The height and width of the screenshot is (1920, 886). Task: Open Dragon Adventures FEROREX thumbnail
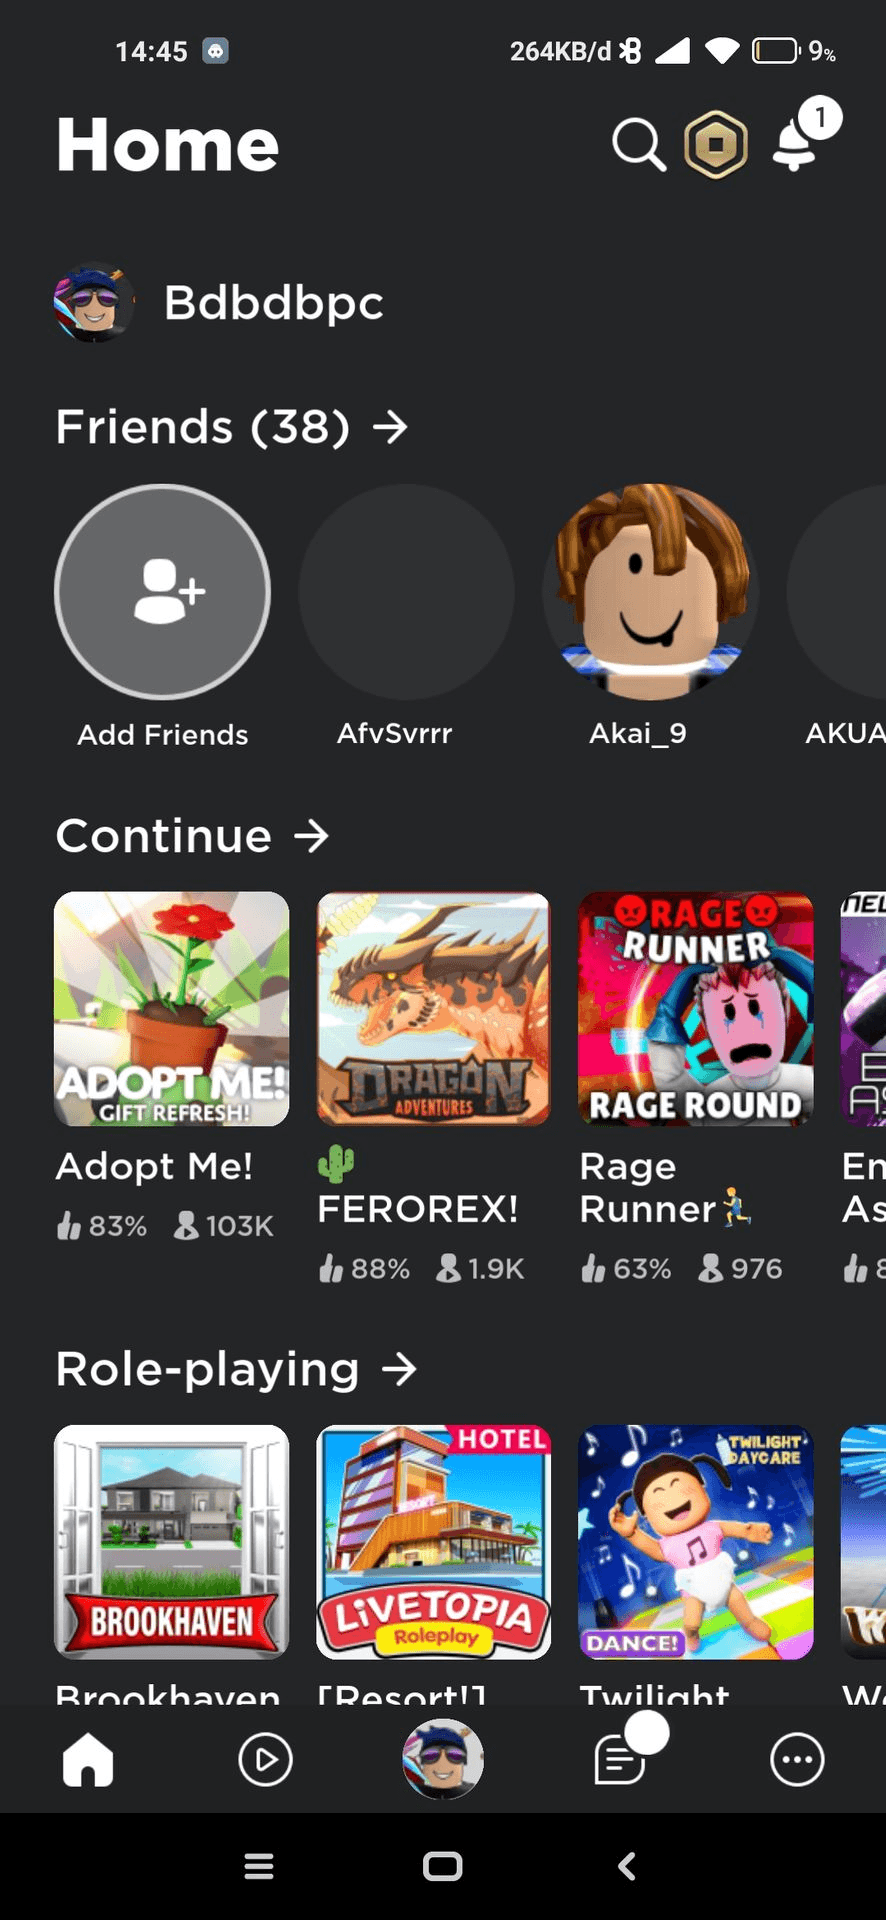coord(434,1009)
